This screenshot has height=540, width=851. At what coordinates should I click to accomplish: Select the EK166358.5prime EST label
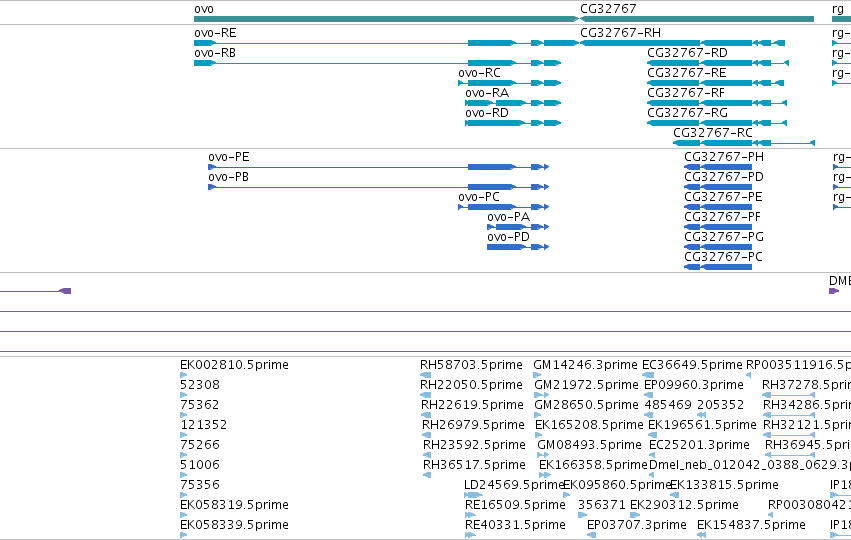coord(593,466)
